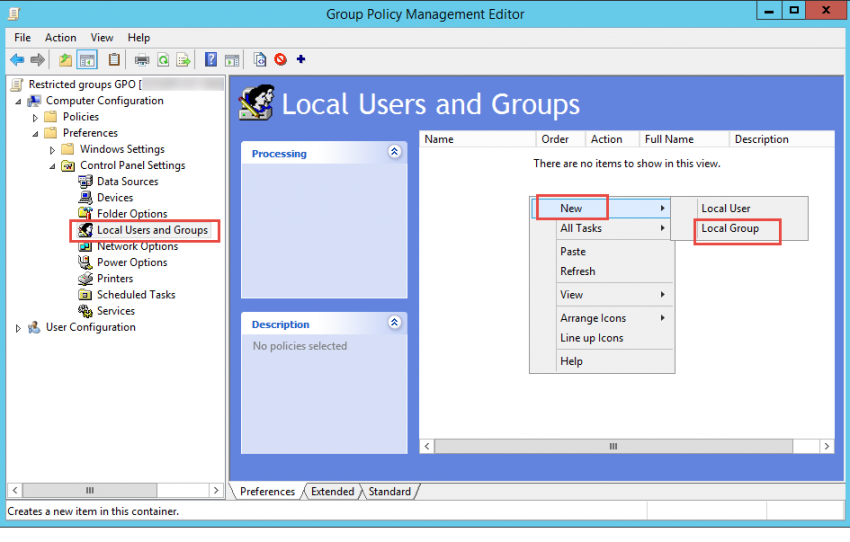Viewport: 850px width, 542px height.
Task: Click the Up one level folder icon
Action: [x=65, y=59]
